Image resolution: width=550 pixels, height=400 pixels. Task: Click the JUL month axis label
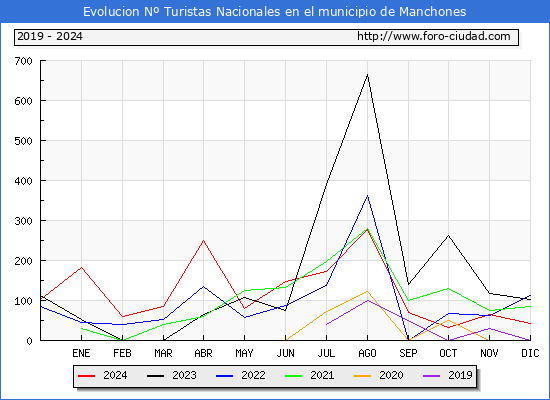tap(326, 353)
